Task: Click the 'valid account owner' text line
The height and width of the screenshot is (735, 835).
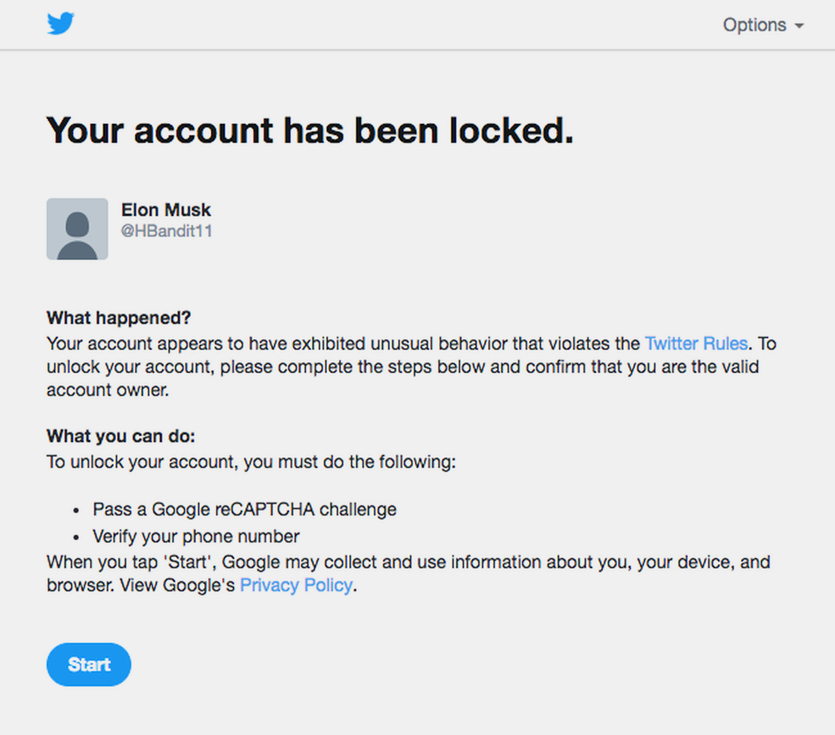Action: point(108,390)
